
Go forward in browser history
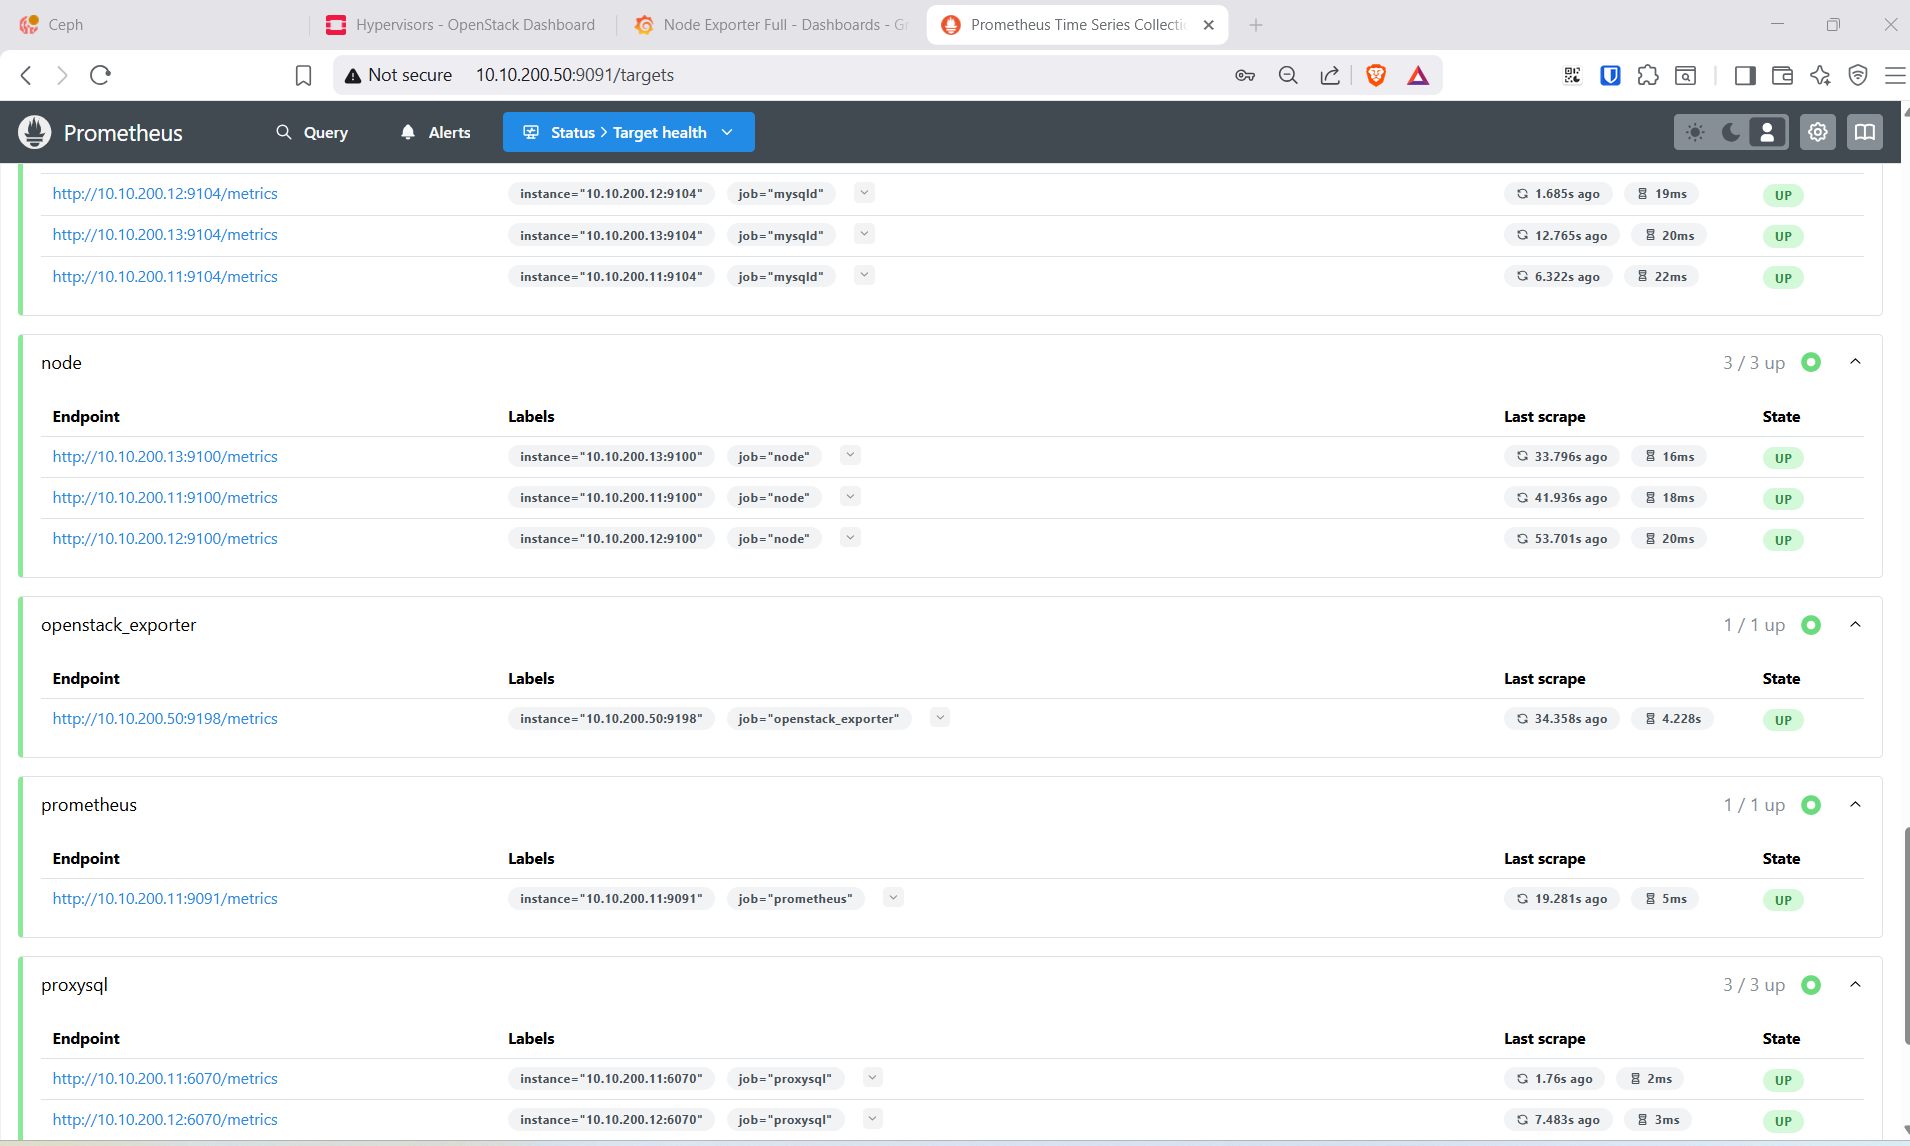62,75
